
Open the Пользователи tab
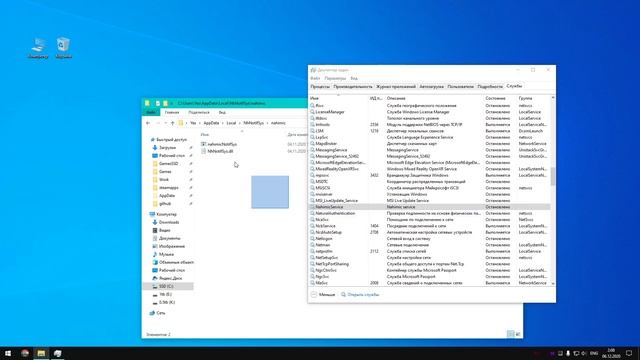click(460, 87)
